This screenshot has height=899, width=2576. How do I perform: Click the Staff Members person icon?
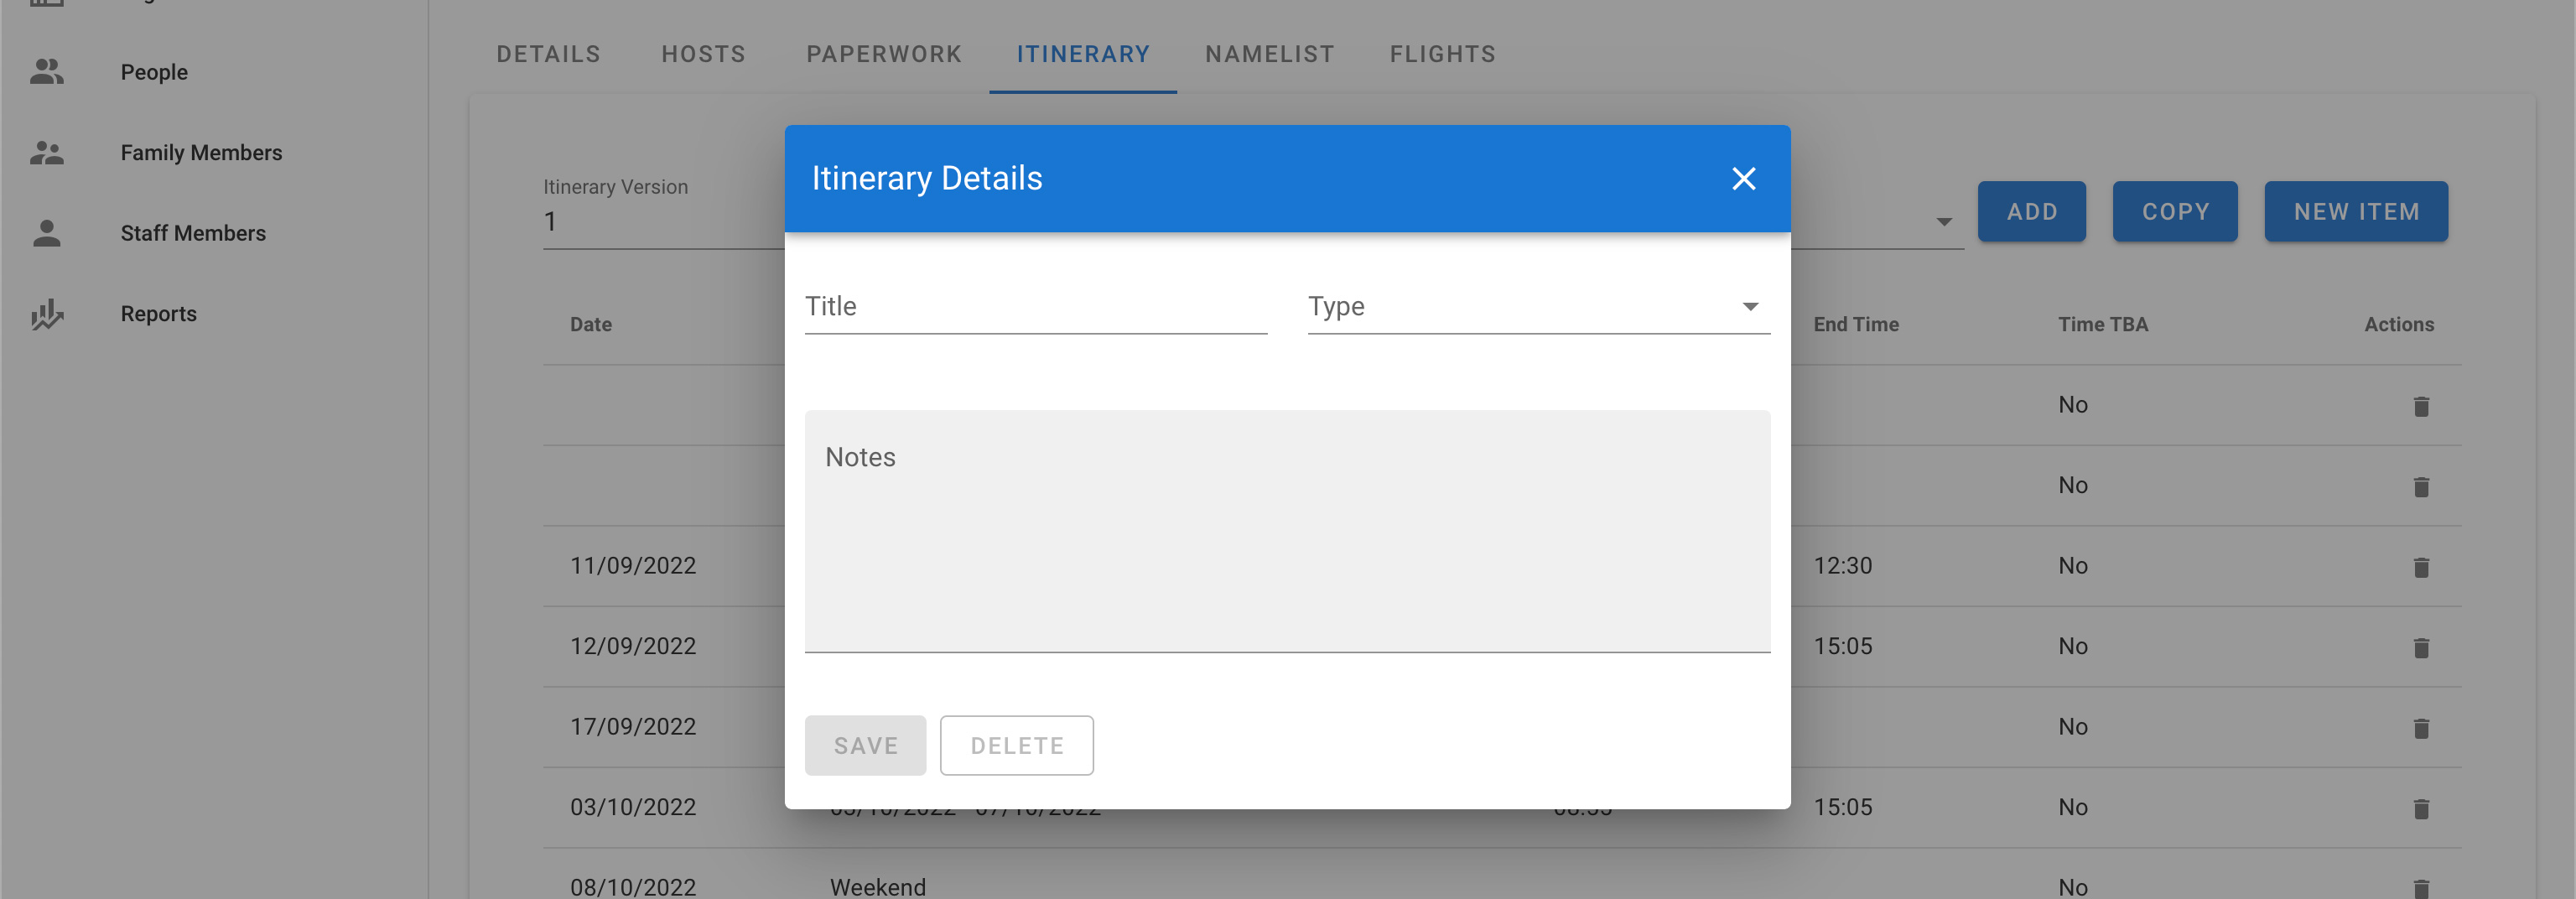47,233
